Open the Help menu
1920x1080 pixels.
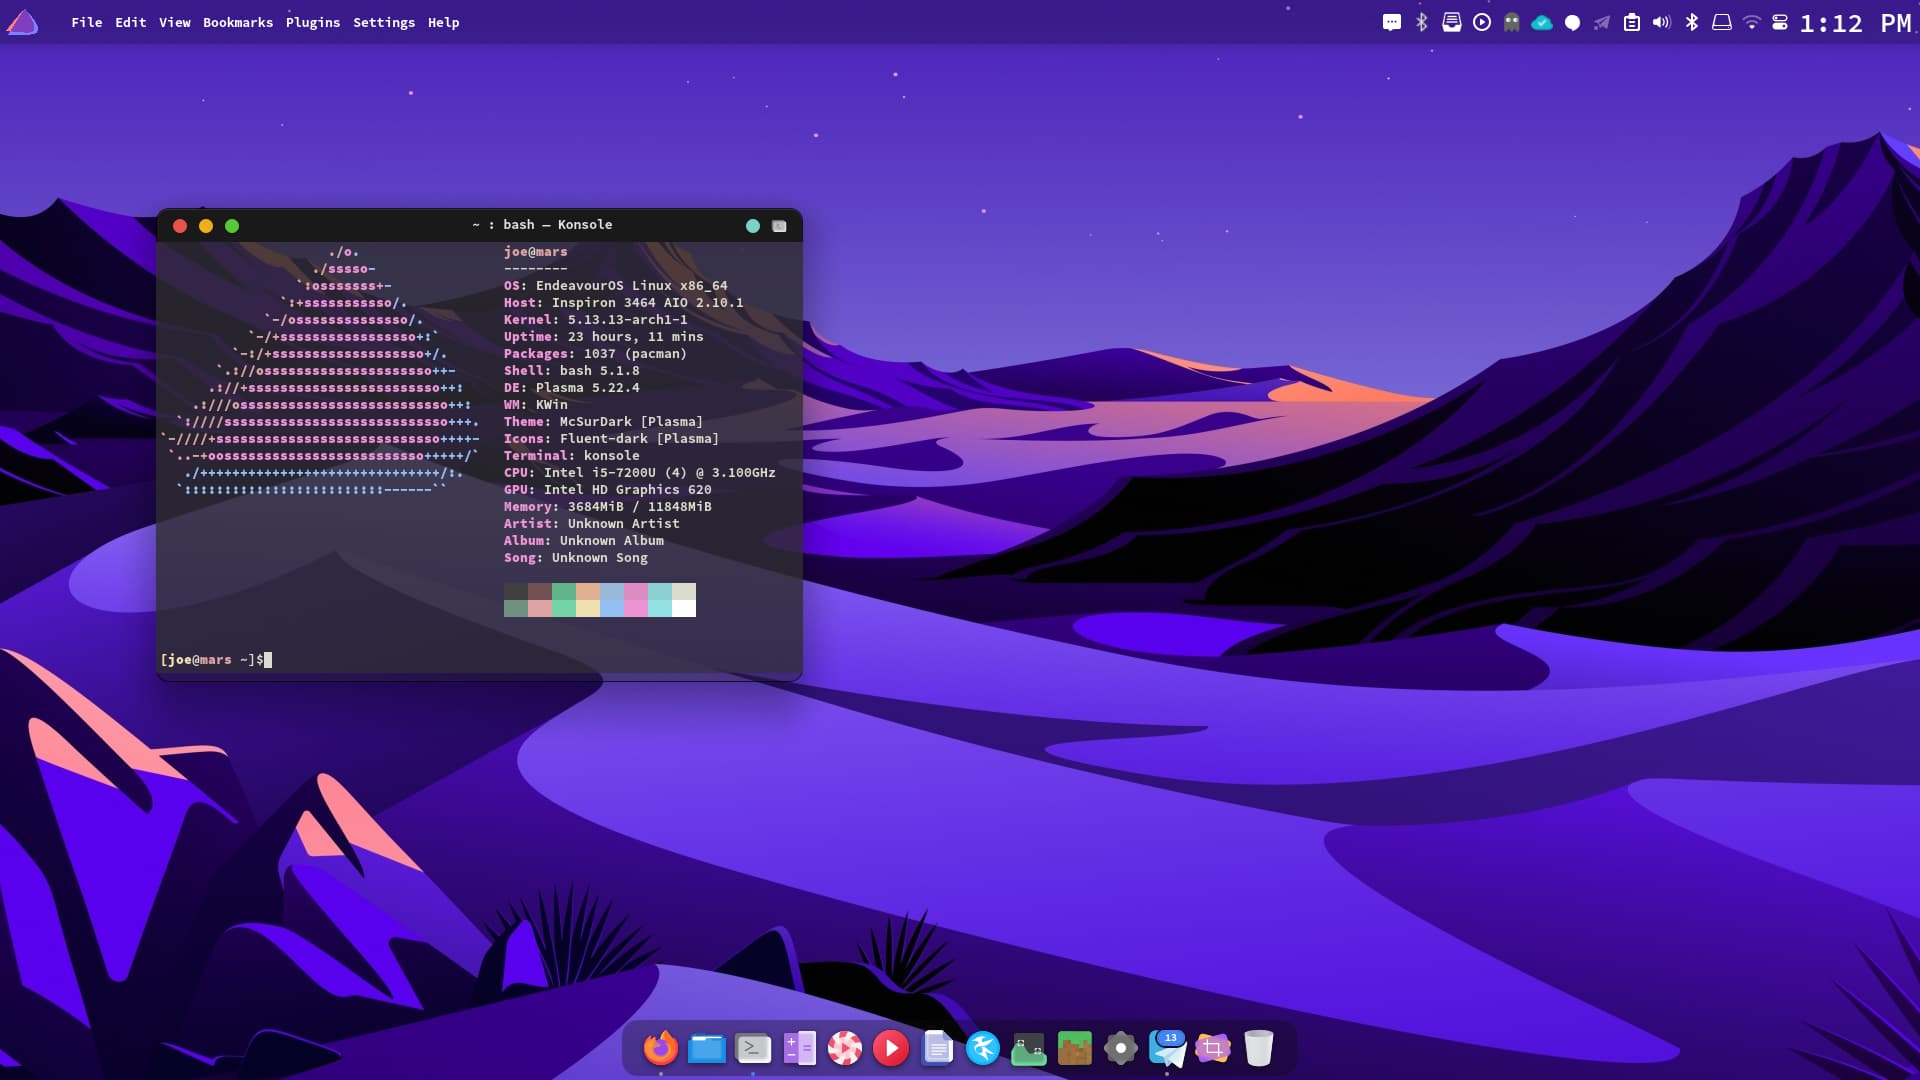[x=444, y=22]
